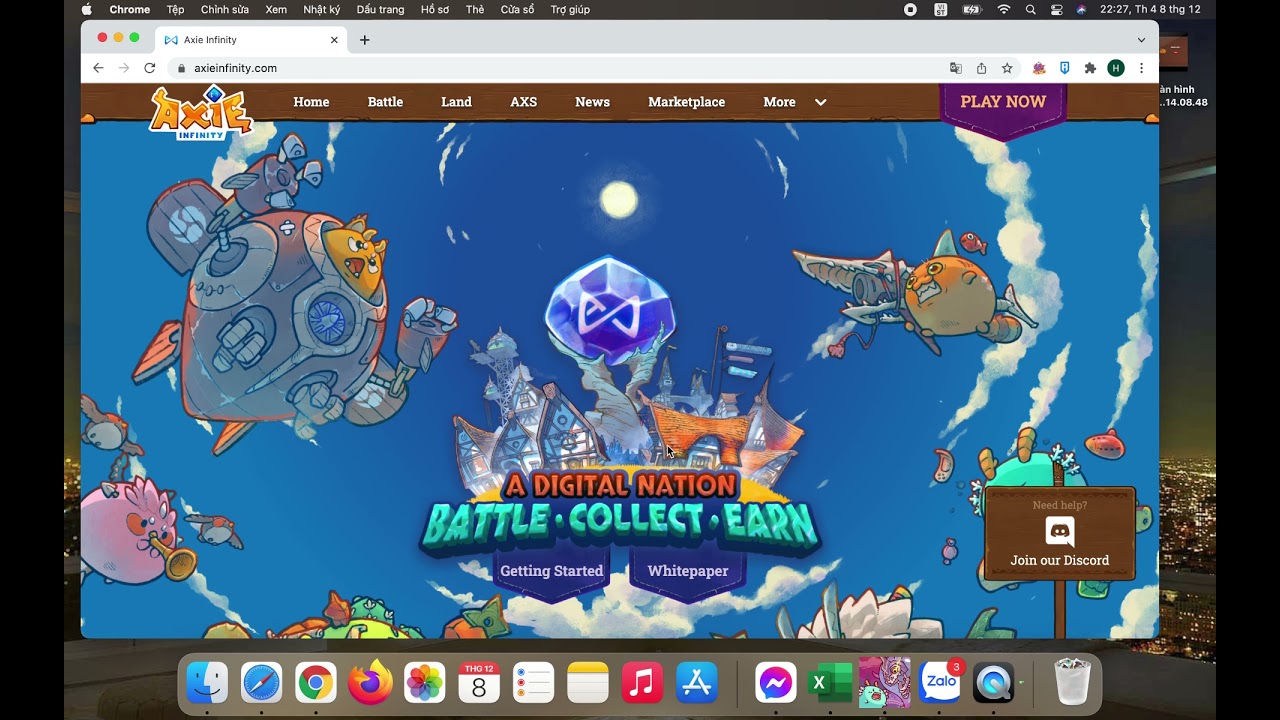This screenshot has height=720, width=1280.
Task: Open Google Chrome in the dock
Action: [315, 683]
